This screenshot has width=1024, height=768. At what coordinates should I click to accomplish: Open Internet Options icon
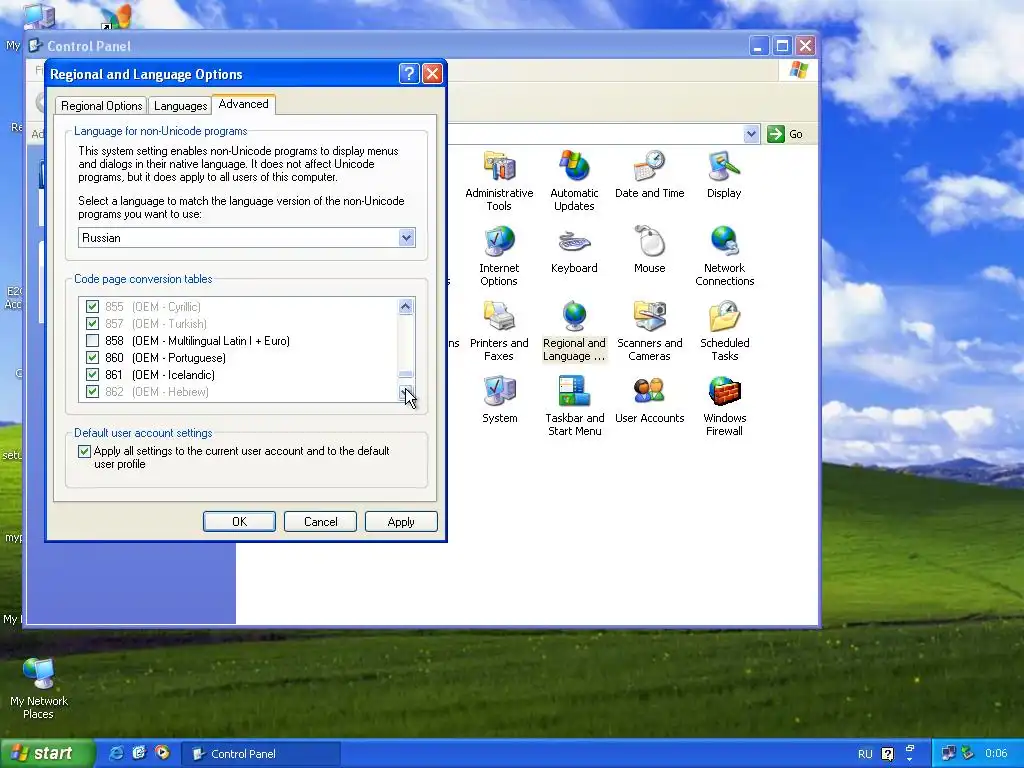click(499, 242)
